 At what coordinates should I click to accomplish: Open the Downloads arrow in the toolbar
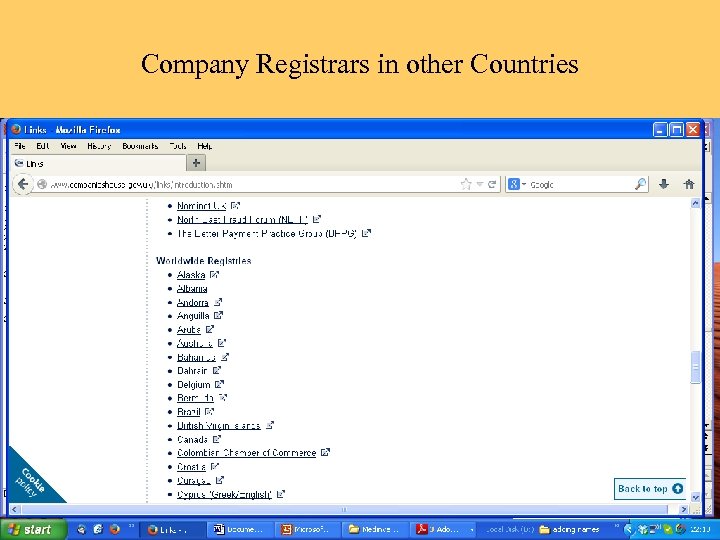click(664, 185)
